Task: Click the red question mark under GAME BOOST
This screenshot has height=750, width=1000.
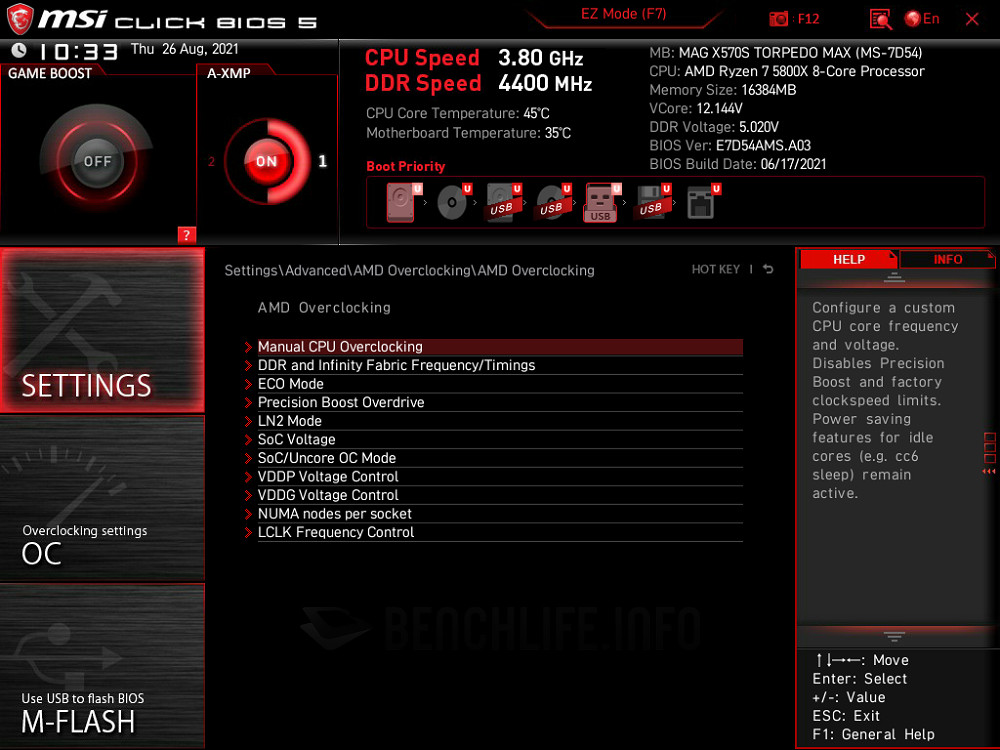Action: point(186,236)
